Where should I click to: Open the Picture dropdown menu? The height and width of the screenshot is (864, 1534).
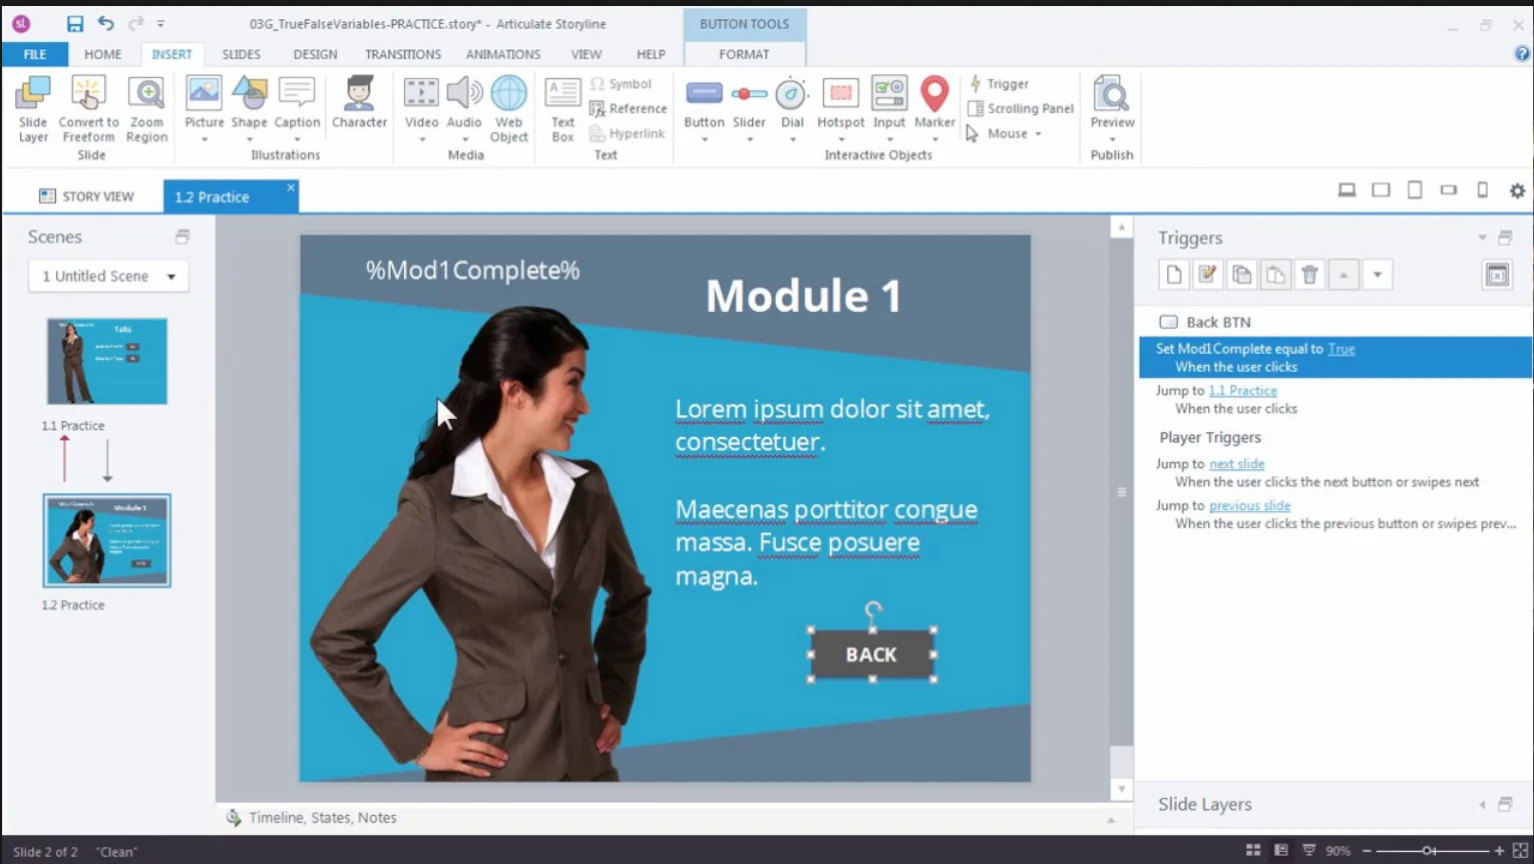[204, 139]
